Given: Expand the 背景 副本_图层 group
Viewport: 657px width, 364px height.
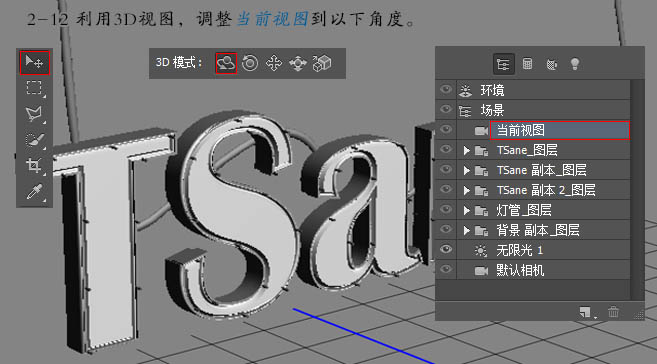Looking at the screenshot, I should click(466, 230).
